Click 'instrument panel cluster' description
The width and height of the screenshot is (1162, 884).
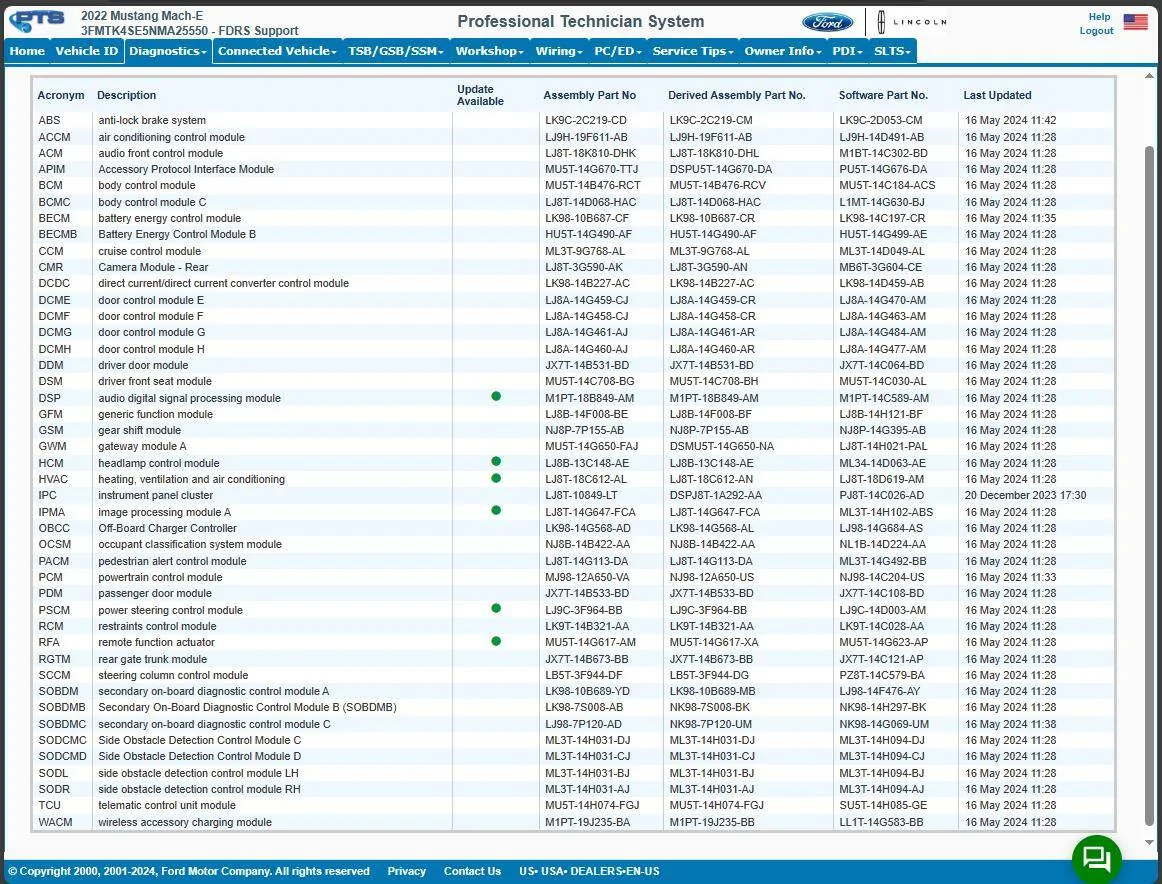[156, 495]
